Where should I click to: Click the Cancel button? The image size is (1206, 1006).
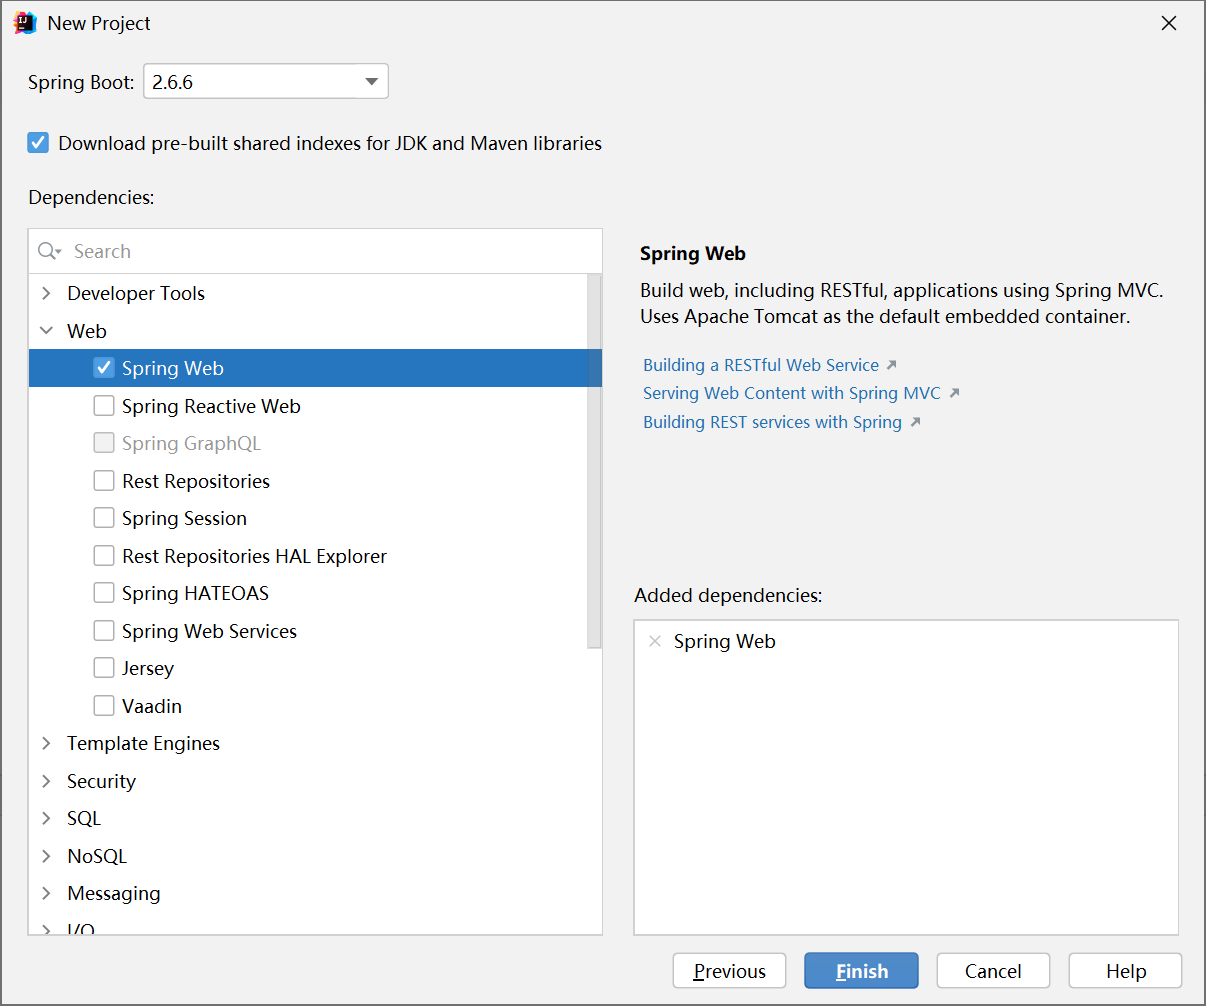993,971
